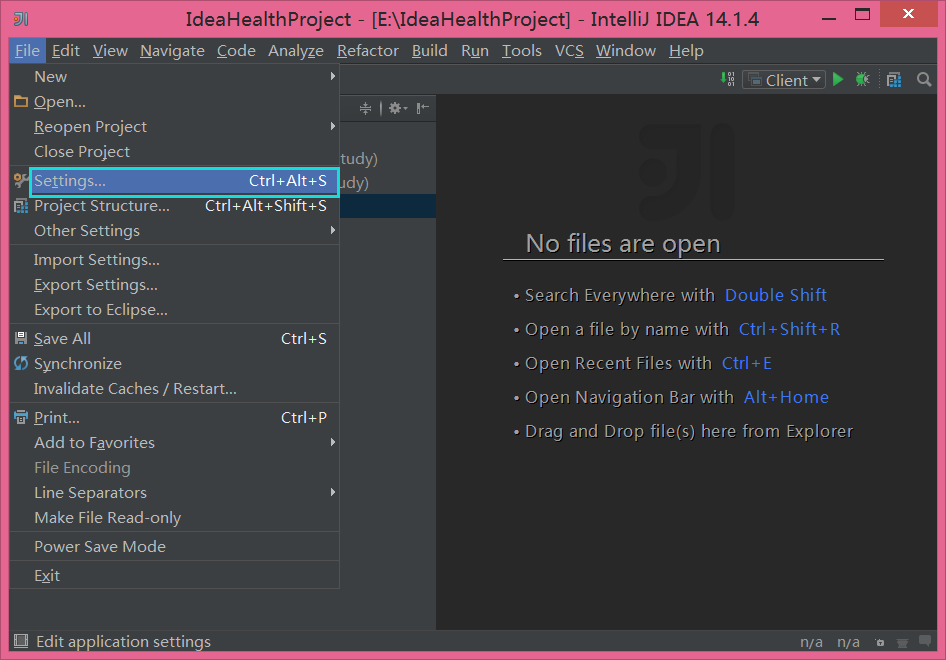Screen dimensions: 946x660
Task: Open the event log speech-bubble icon
Action: [926, 642]
